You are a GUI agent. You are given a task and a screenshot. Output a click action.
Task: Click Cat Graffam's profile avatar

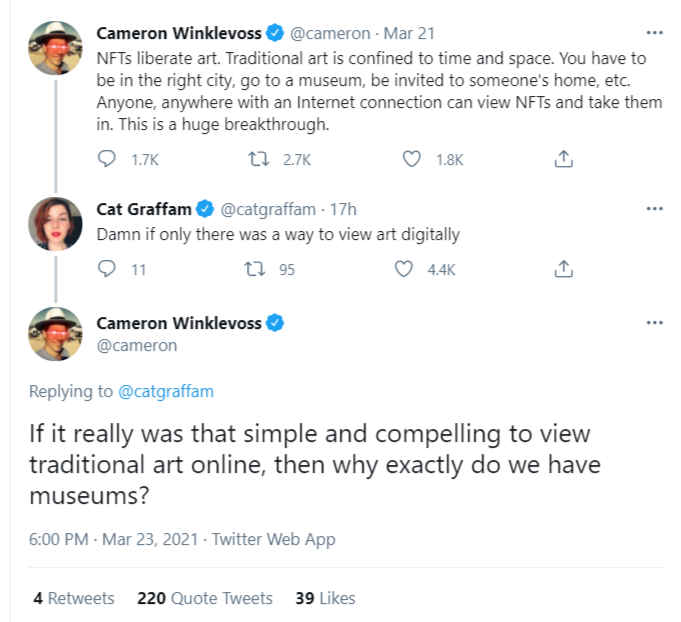[x=55, y=225]
